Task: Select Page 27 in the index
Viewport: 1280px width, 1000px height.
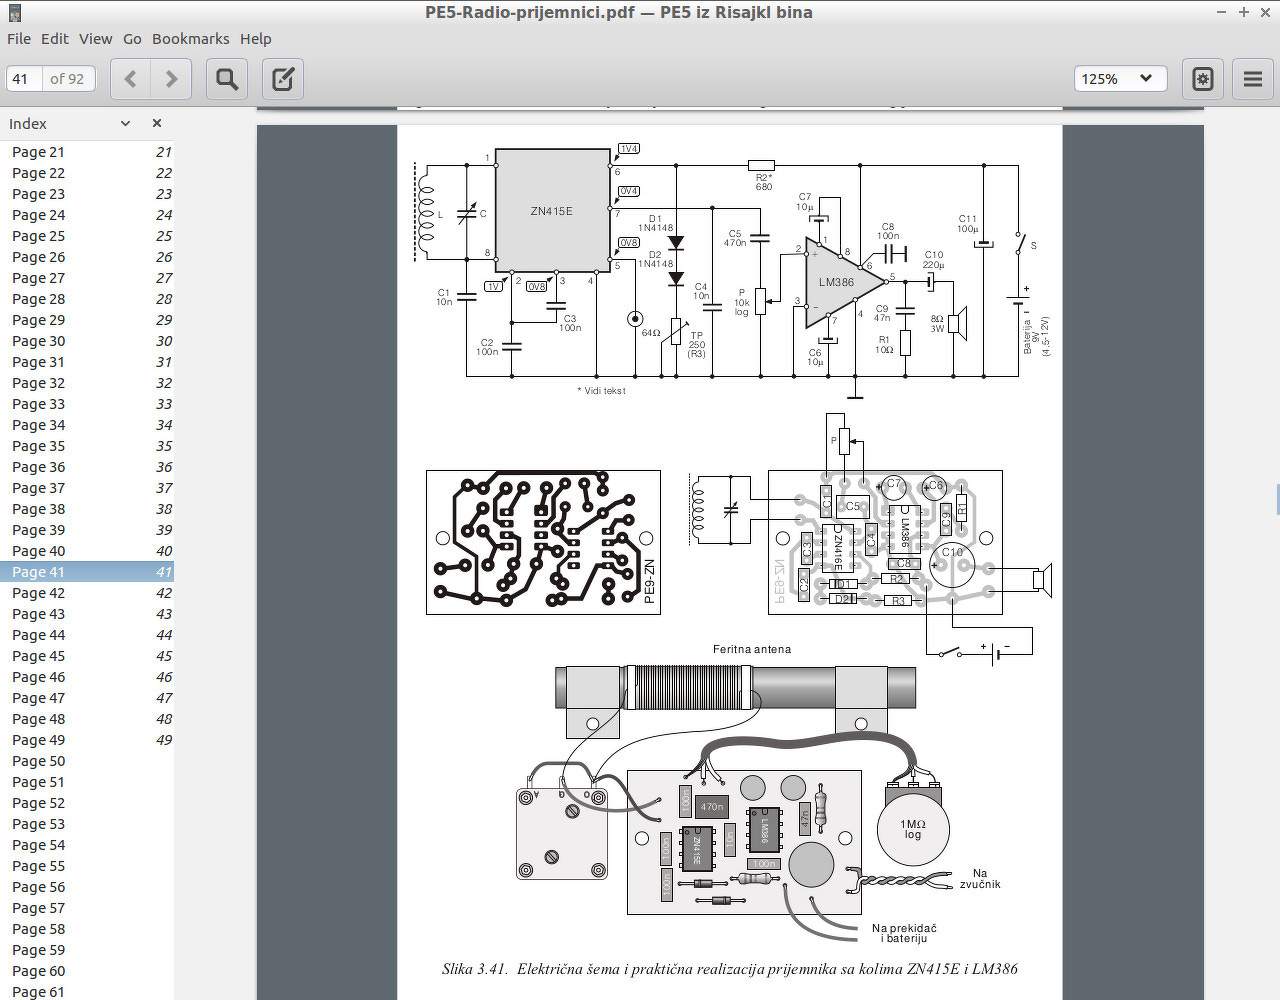Action: pyautogui.click(x=87, y=278)
